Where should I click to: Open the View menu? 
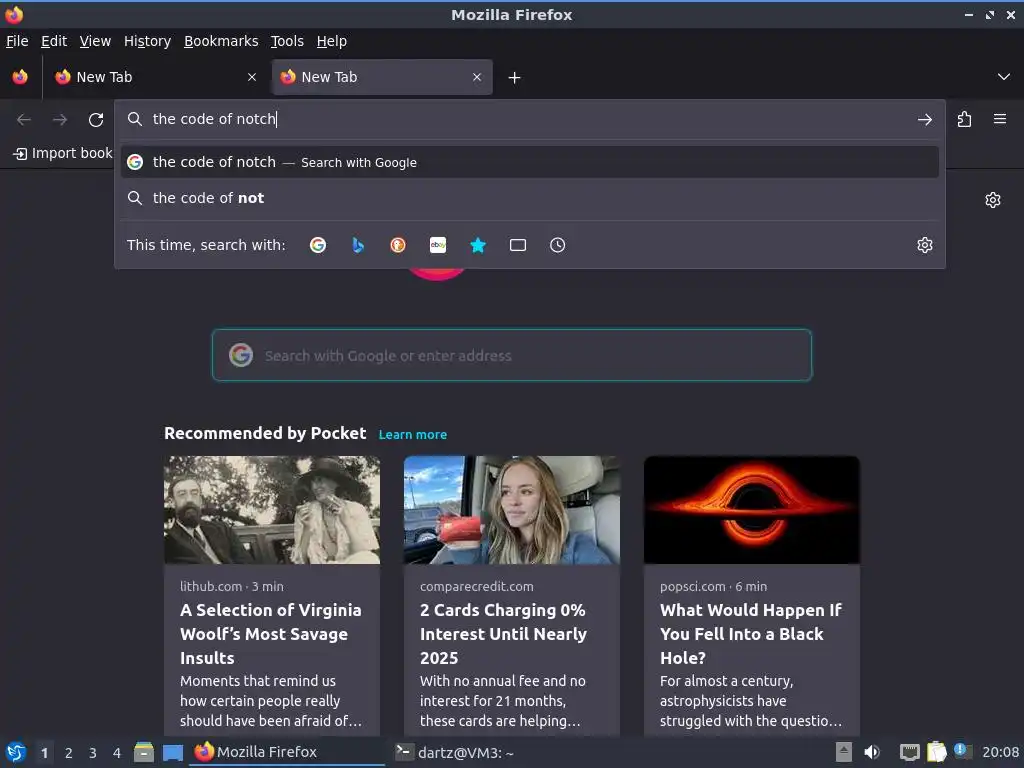point(95,41)
